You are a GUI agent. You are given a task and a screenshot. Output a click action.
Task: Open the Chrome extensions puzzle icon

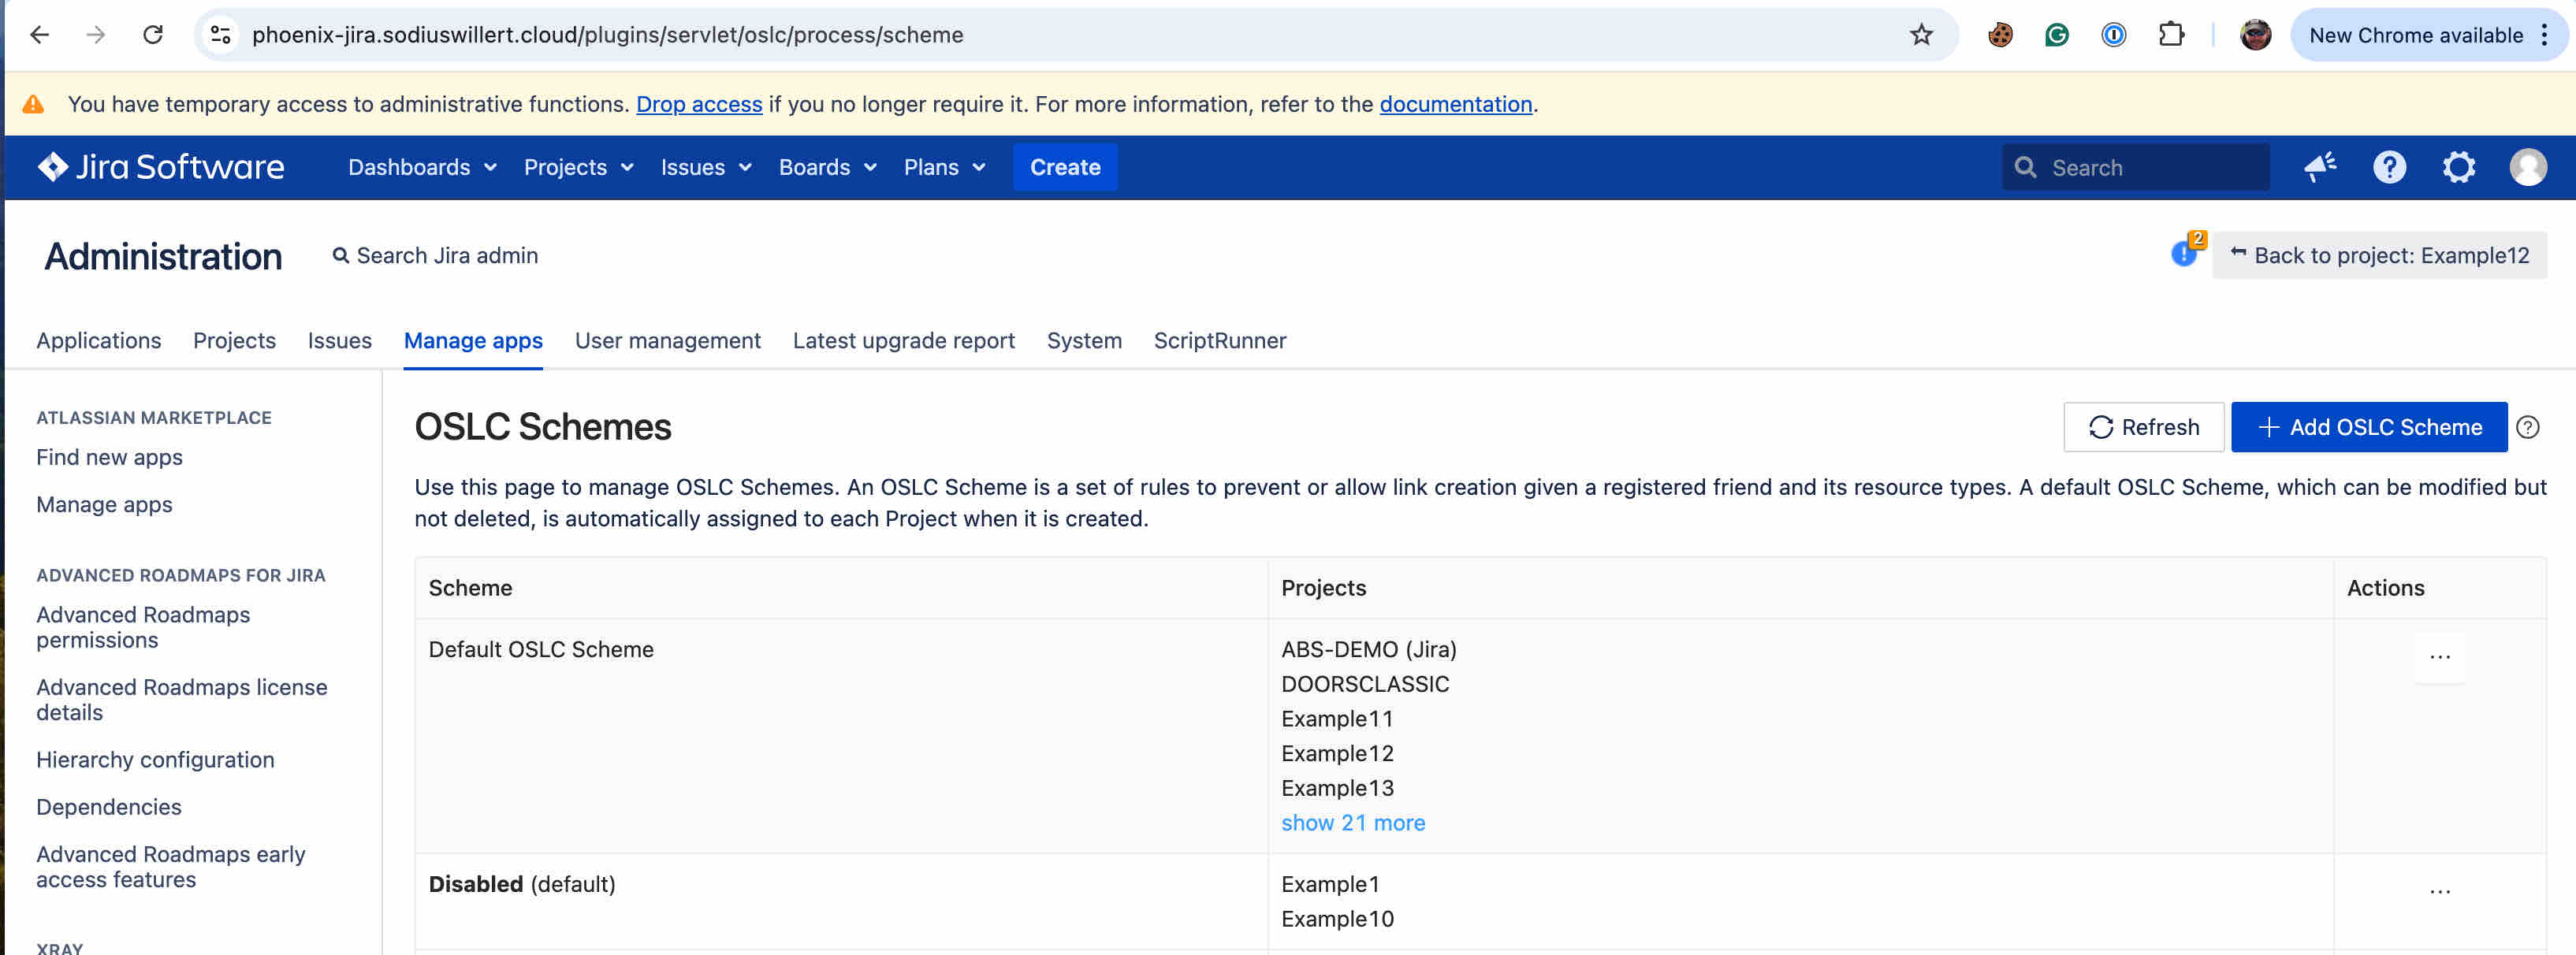(x=2171, y=35)
